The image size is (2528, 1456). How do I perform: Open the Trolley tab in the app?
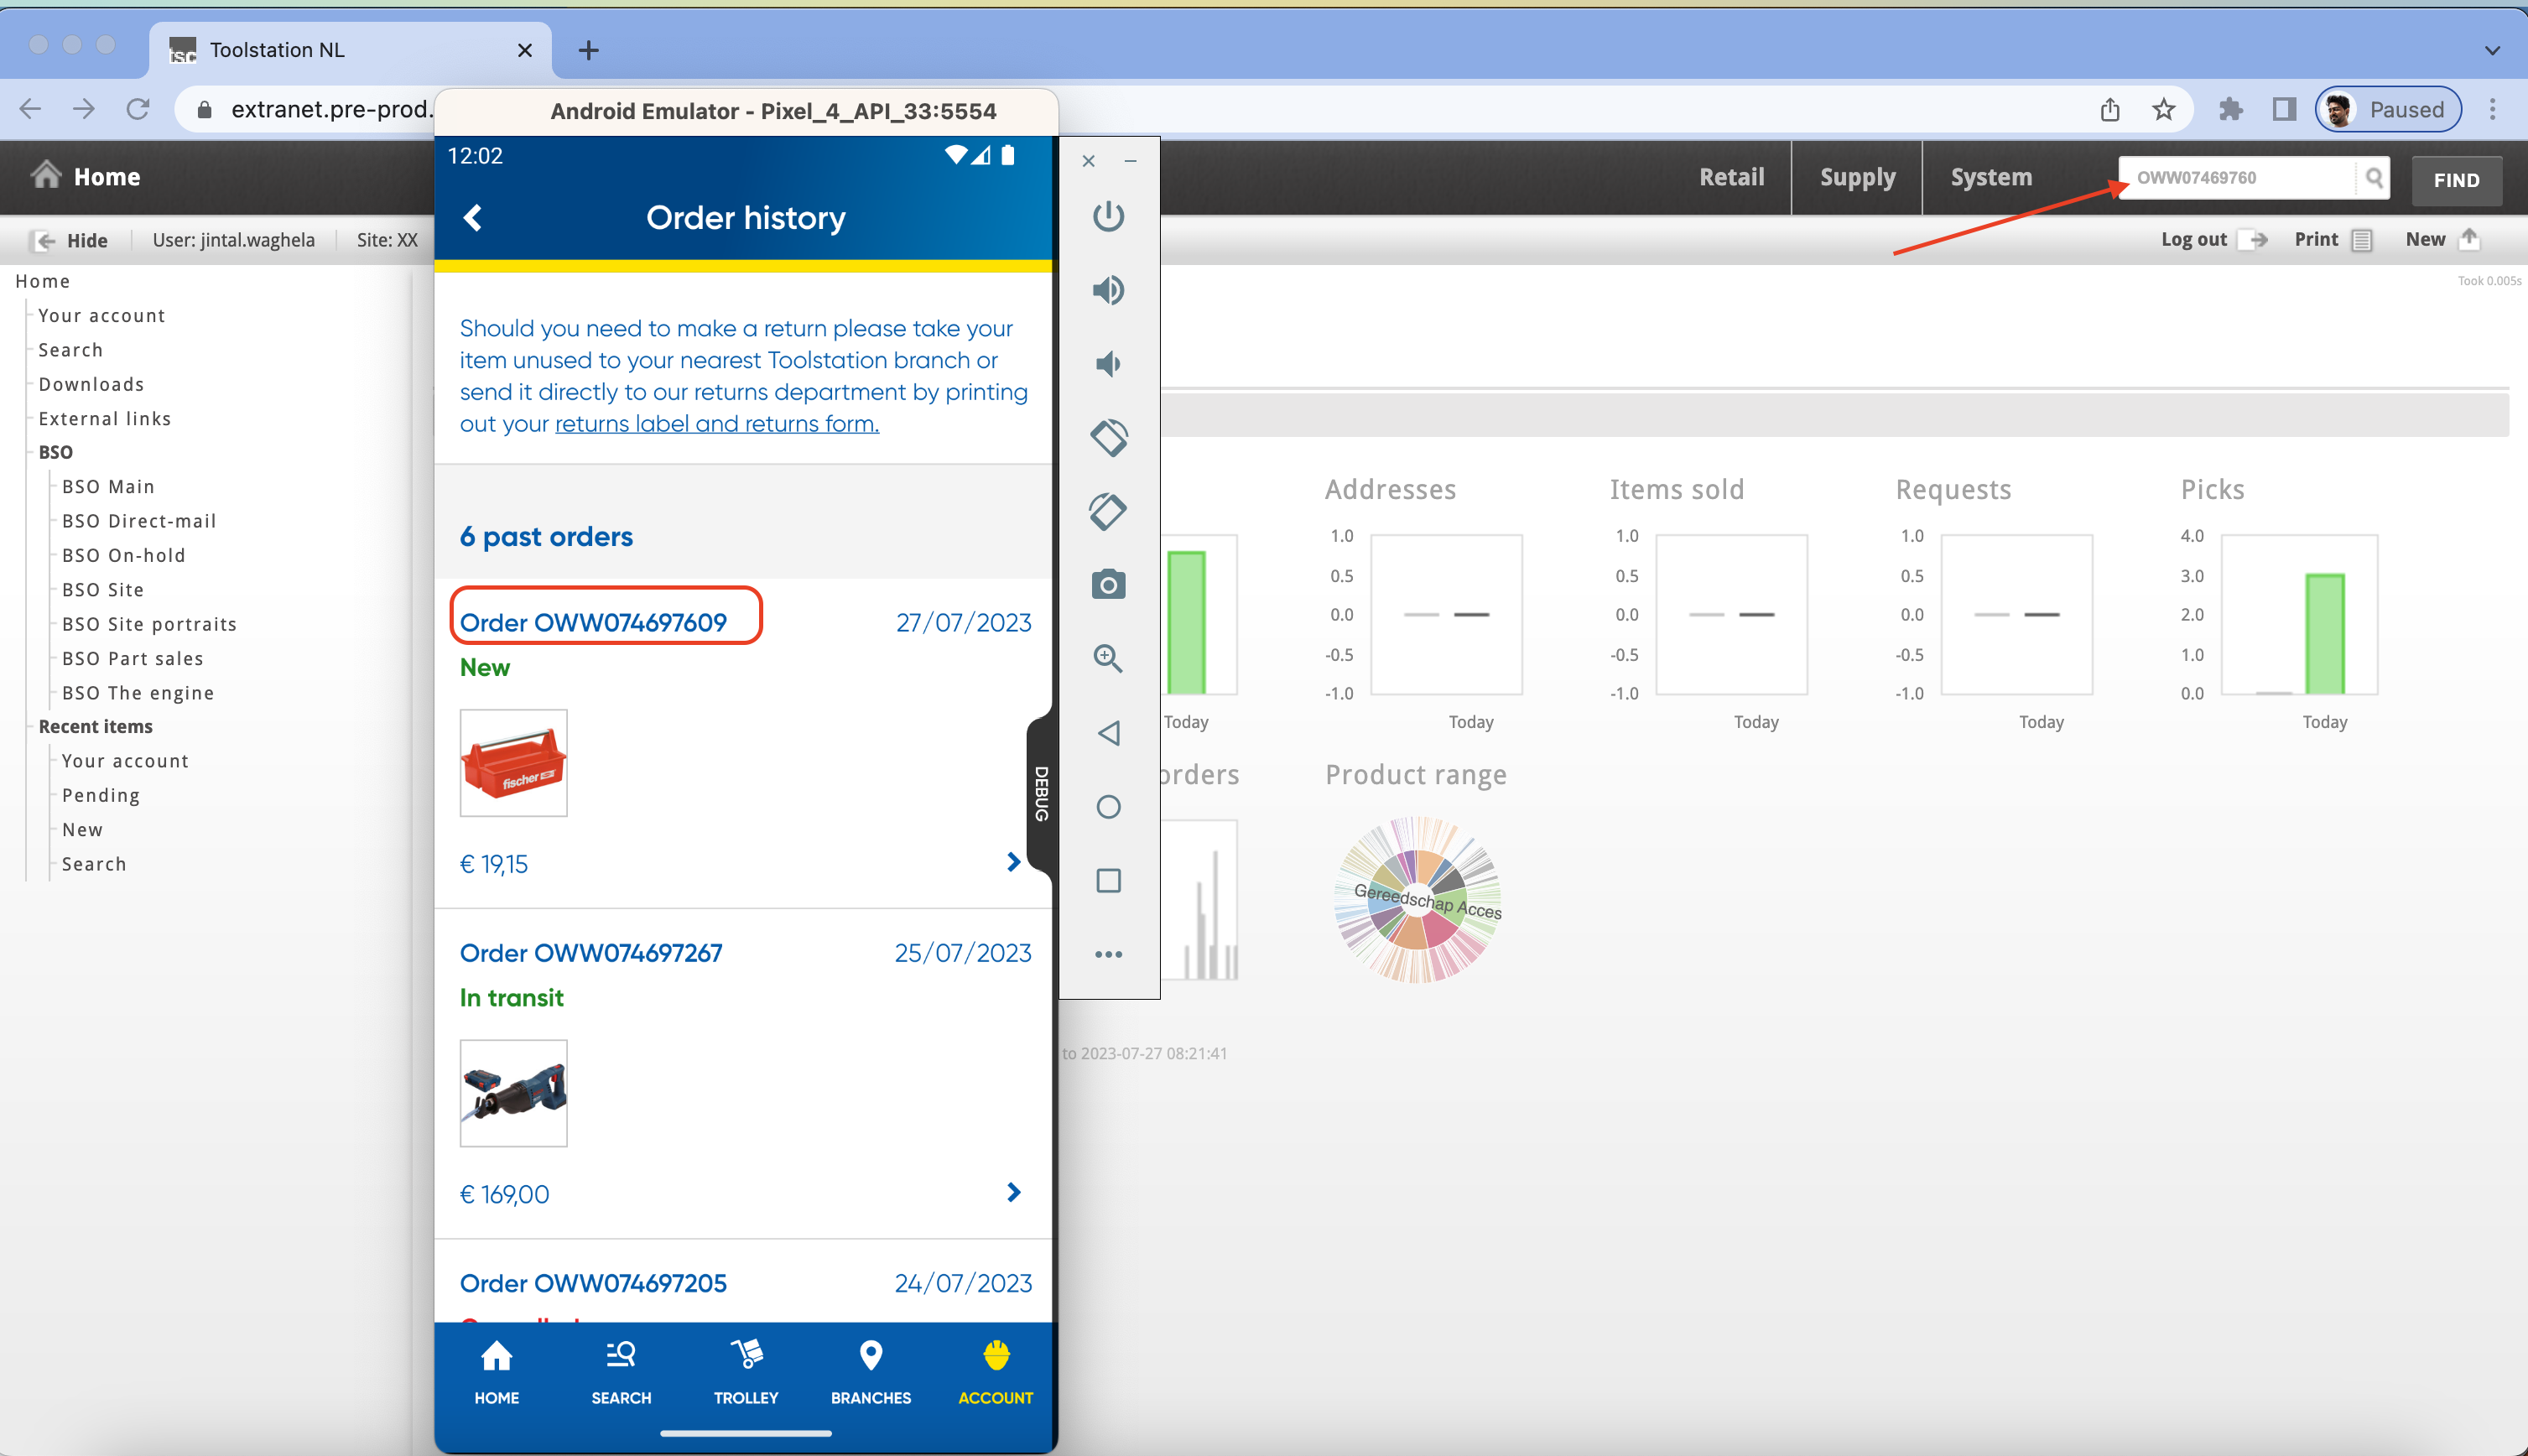pyautogui.click(x=745, y=1372)
